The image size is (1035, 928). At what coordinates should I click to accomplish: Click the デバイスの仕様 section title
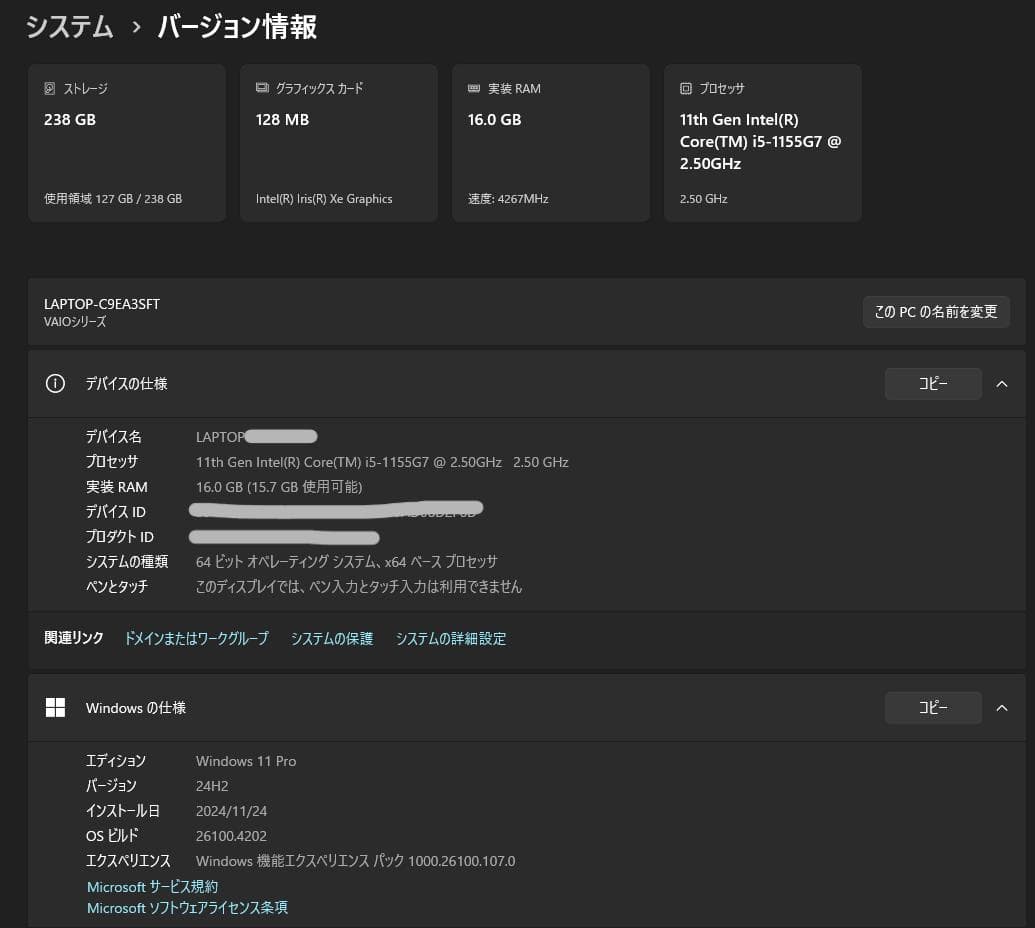point(126,383)
